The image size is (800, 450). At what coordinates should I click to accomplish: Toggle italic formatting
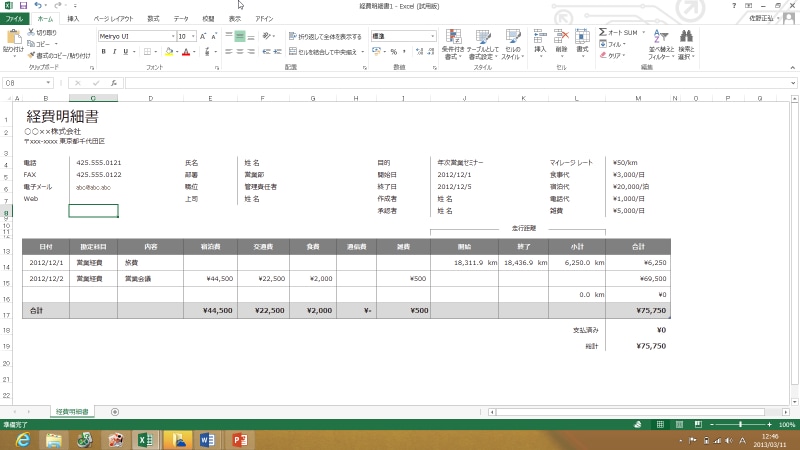tap(114, 52)
